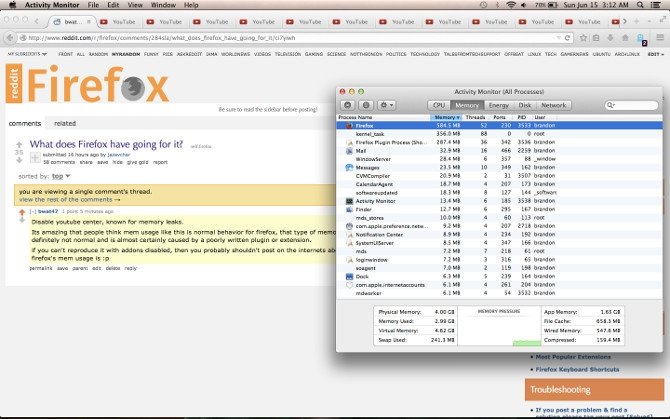Open the sorted by top dropdown
The height and width of the screenshot is (419, 670).
[61, 176]
